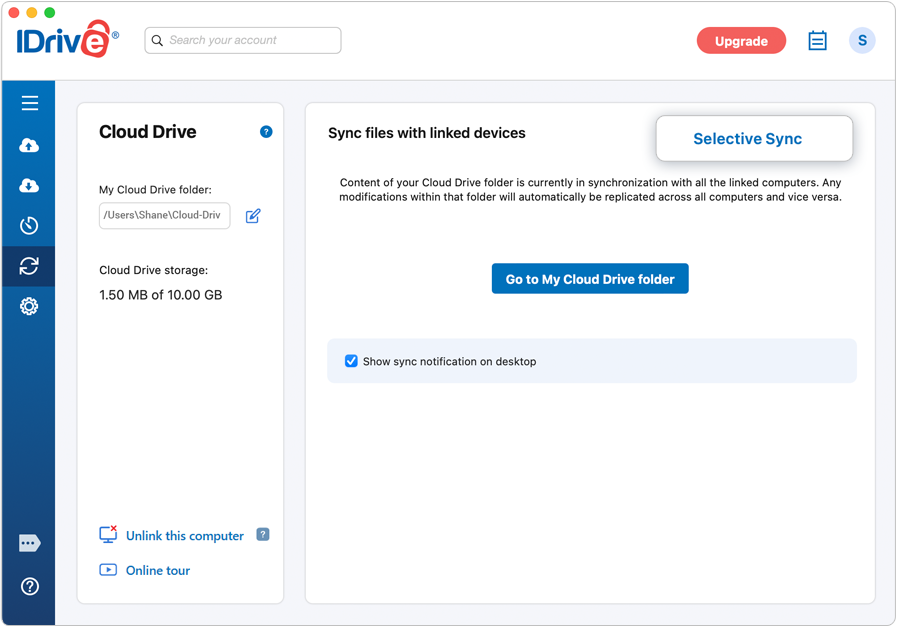The height and width of the screenshot is (626, 898).
Task: Click the red close window button
Action: tap(14, 13)
